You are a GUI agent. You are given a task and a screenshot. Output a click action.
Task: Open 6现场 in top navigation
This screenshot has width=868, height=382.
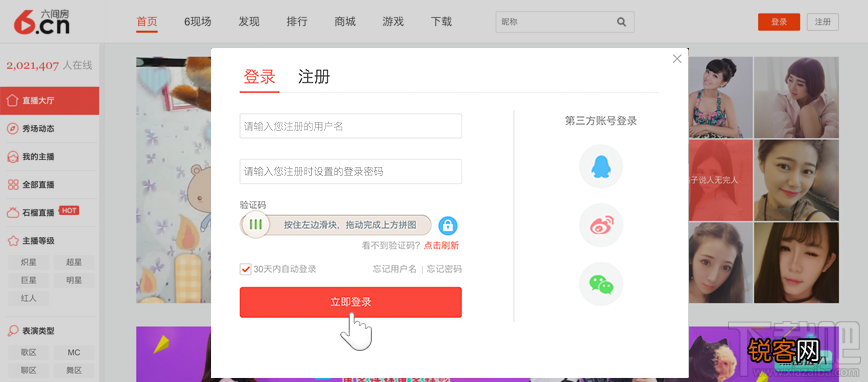198,22
